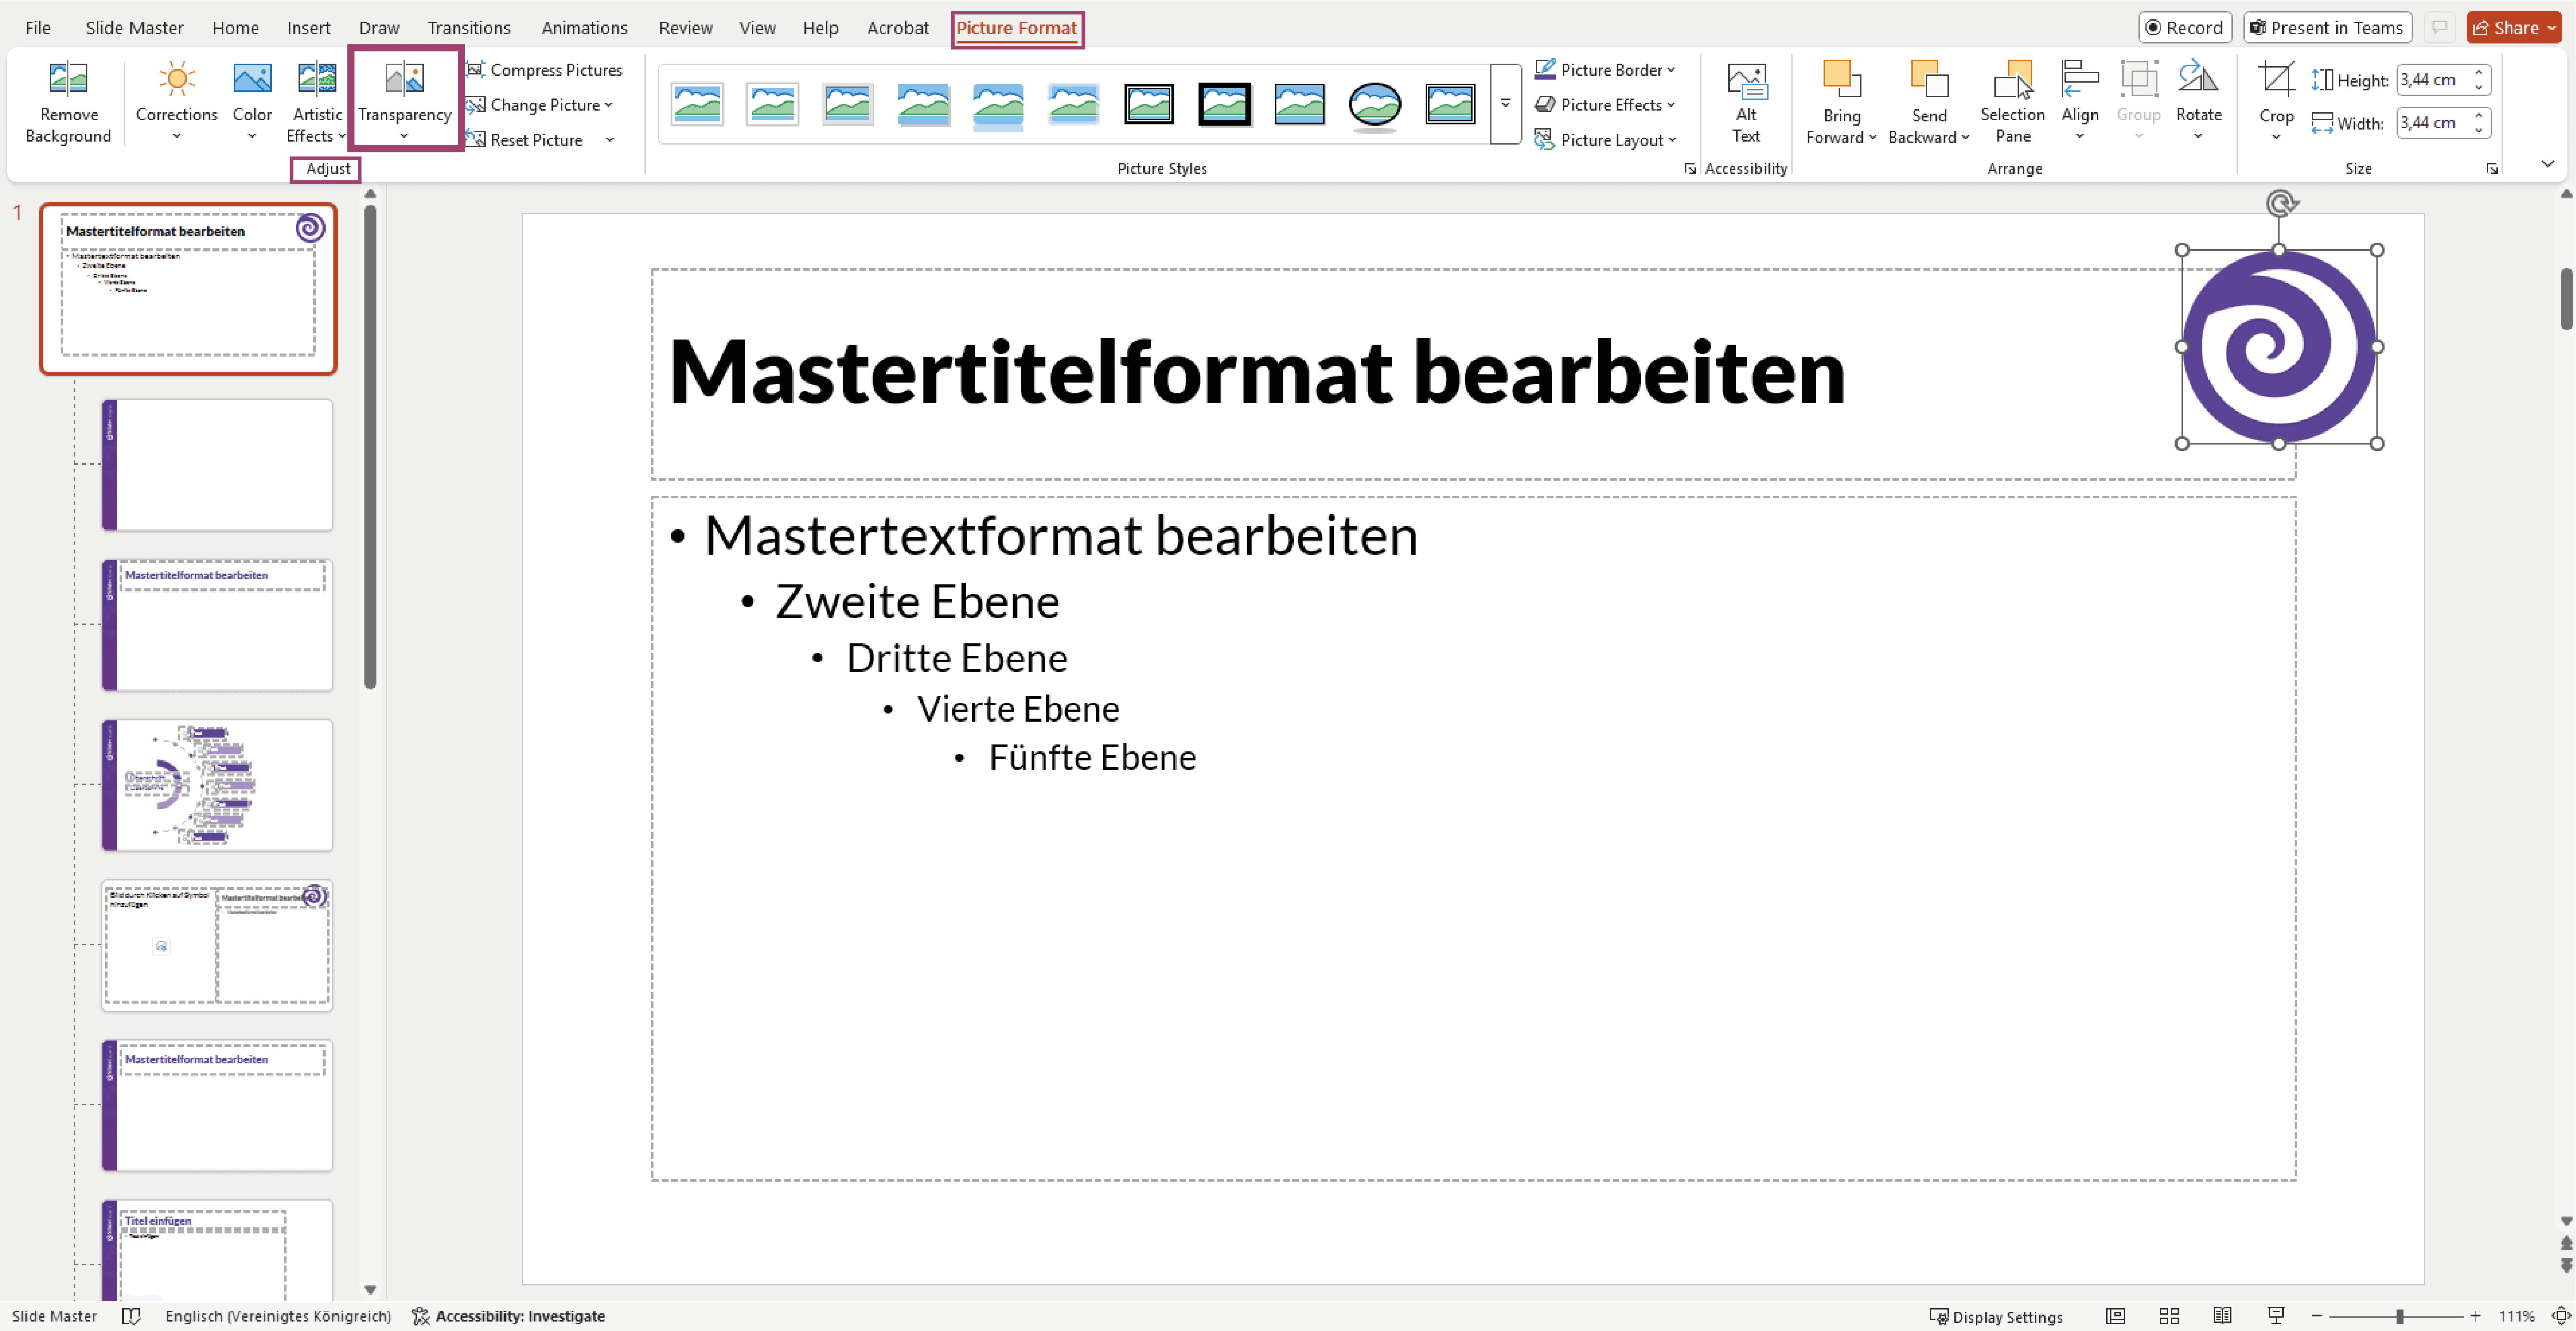Collapse the ribbon with the chevron

(x=2548, y=163)
